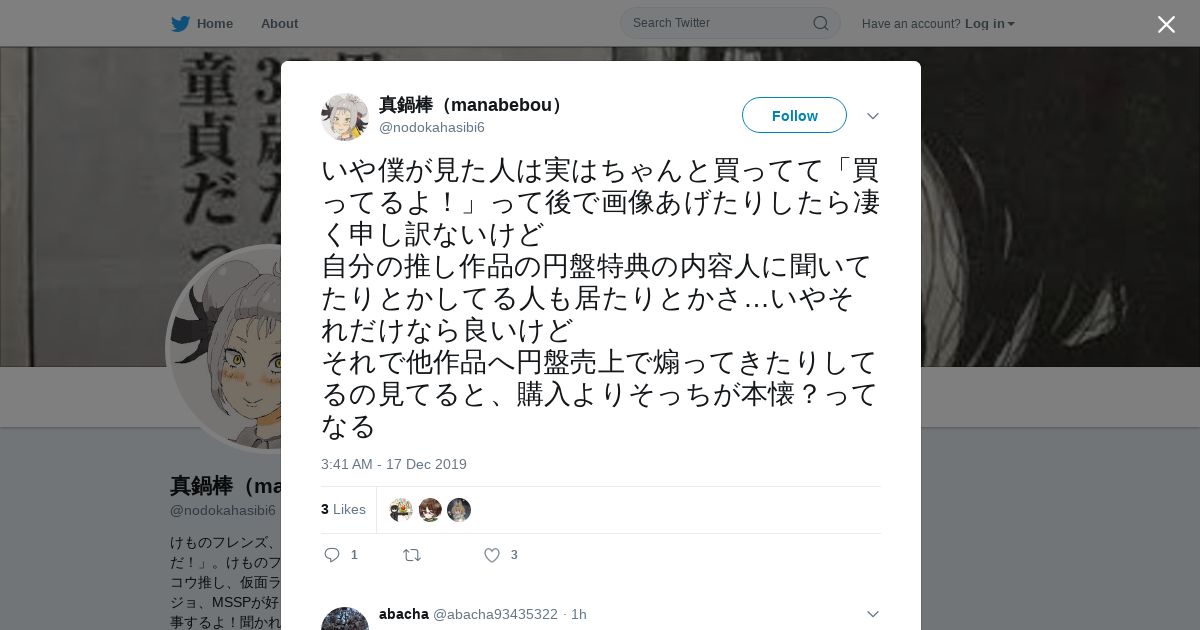The height and width of the screenshot is (630, 1200).
Task: Open options chevron on abacha's reply
Action: 873,614
